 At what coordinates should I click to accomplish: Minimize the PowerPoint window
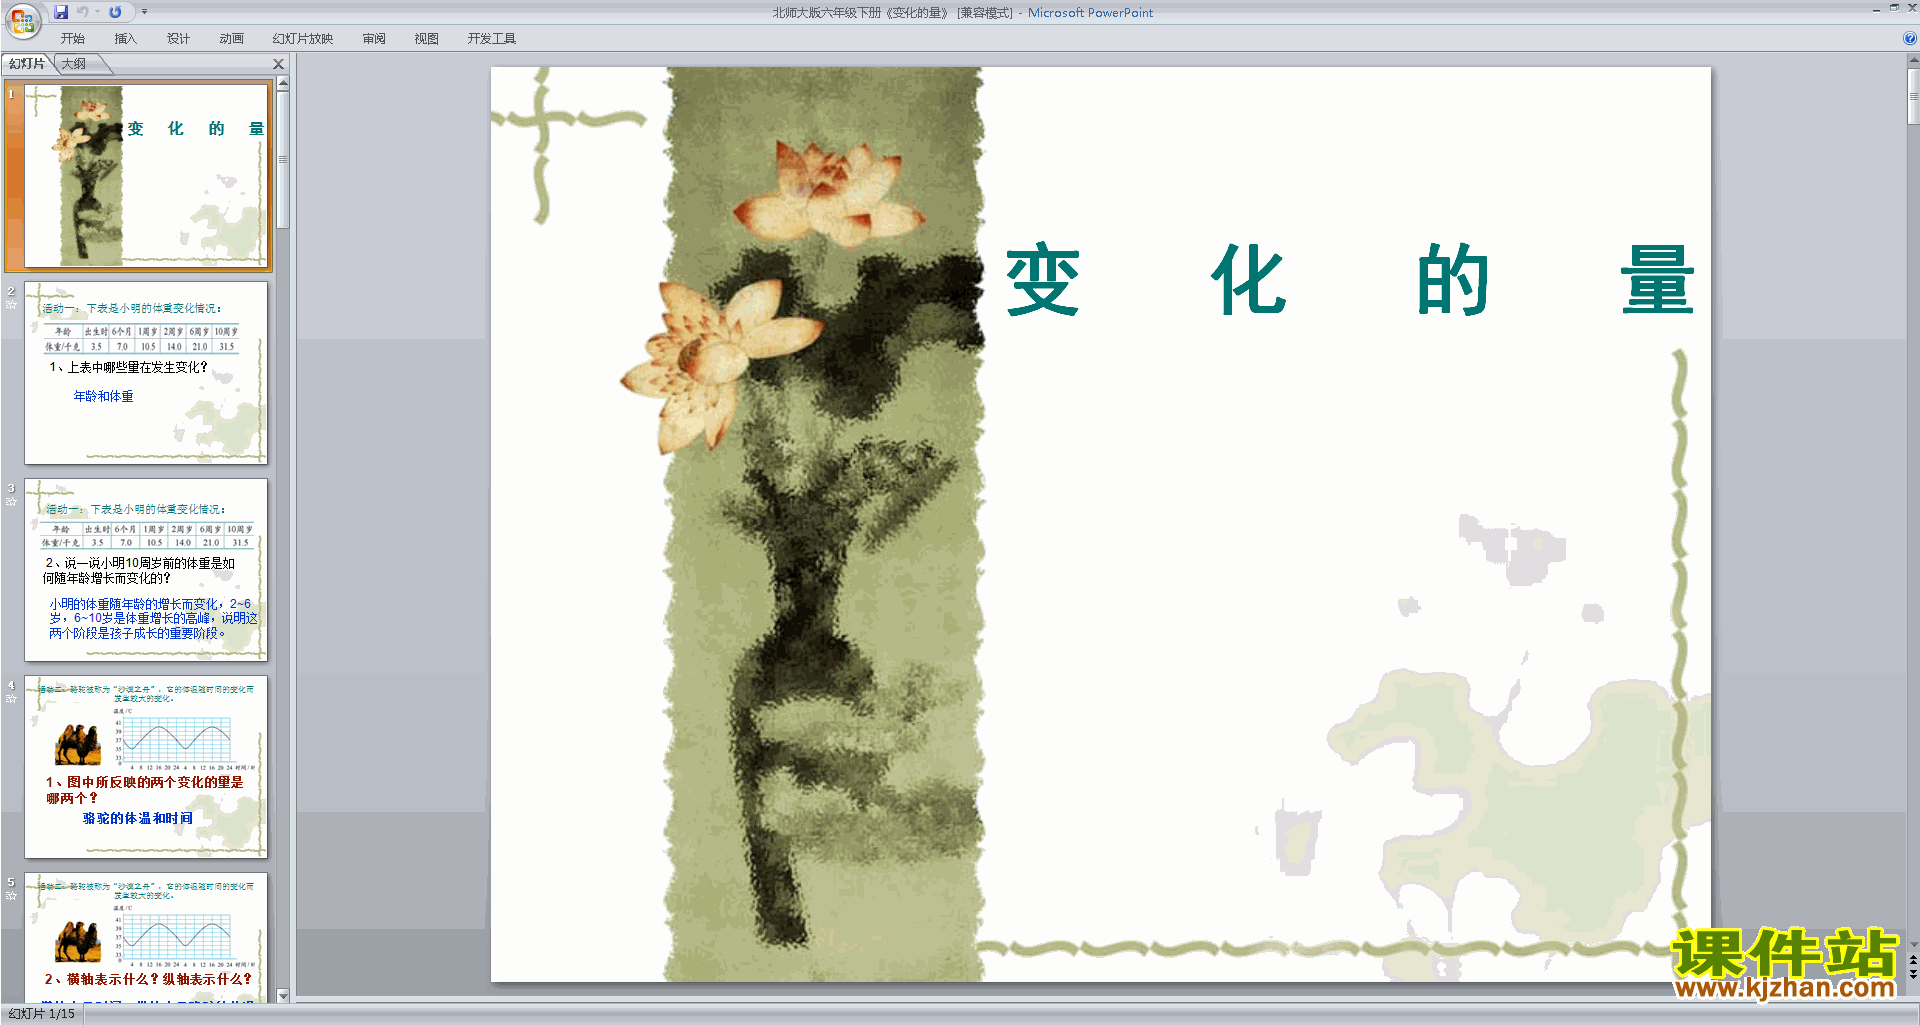[1876, 9]
